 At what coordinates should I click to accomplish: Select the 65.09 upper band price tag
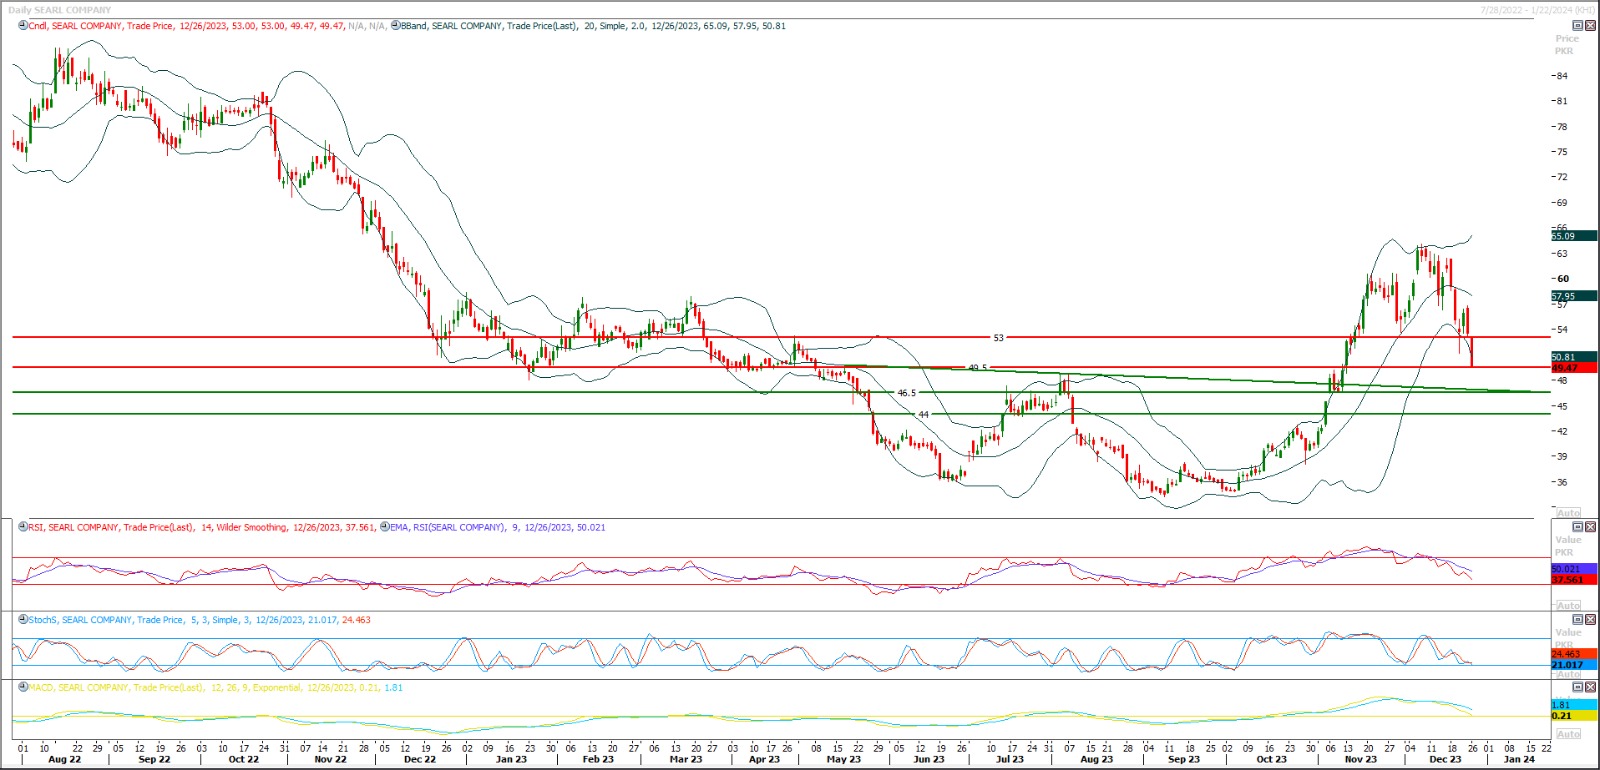coord(1572,236)
